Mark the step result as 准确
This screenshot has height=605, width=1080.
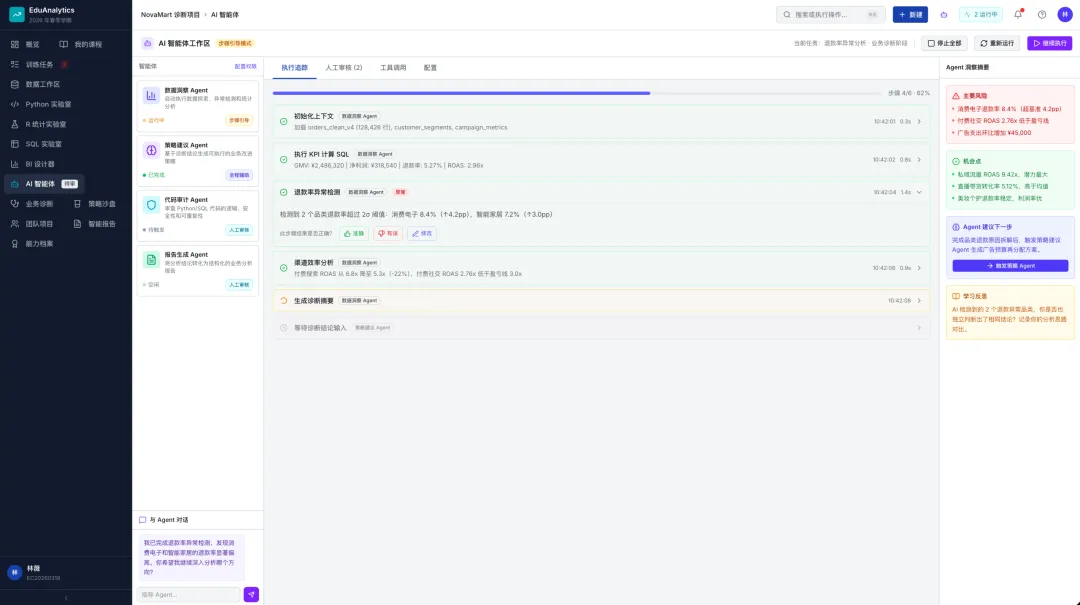click(353, 234)
